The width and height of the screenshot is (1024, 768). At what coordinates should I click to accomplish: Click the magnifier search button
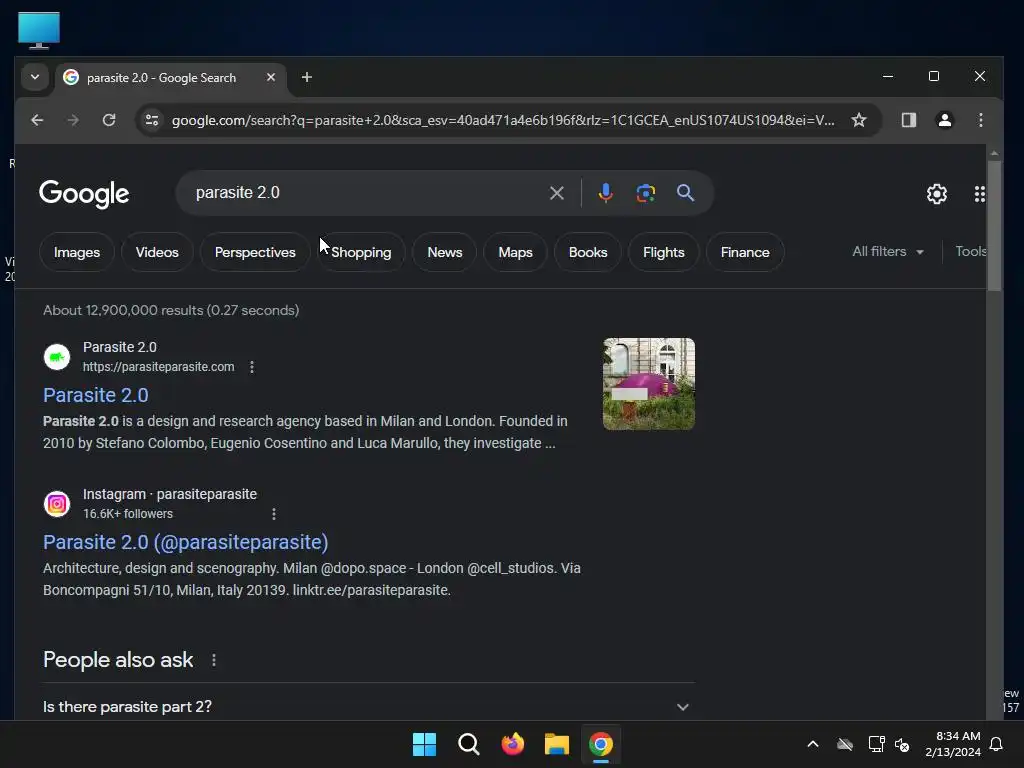tap(685, 193)
